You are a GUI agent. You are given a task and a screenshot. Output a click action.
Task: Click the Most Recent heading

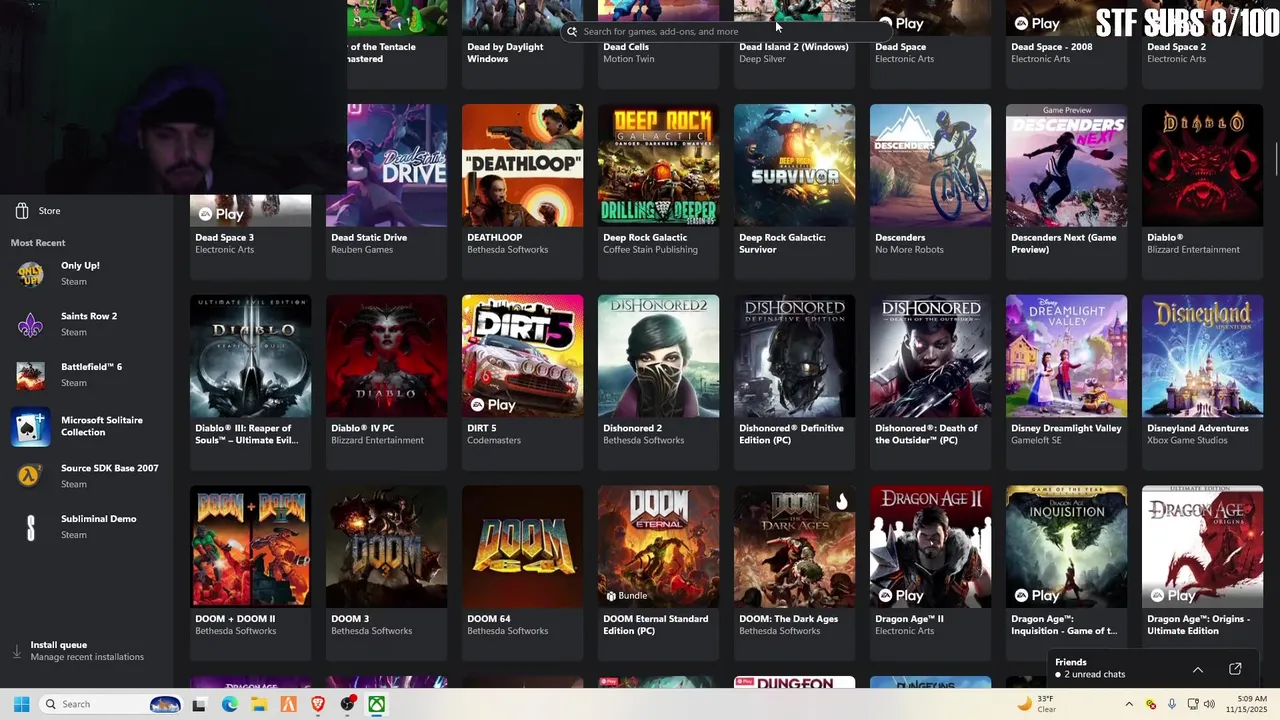point(38,243)
